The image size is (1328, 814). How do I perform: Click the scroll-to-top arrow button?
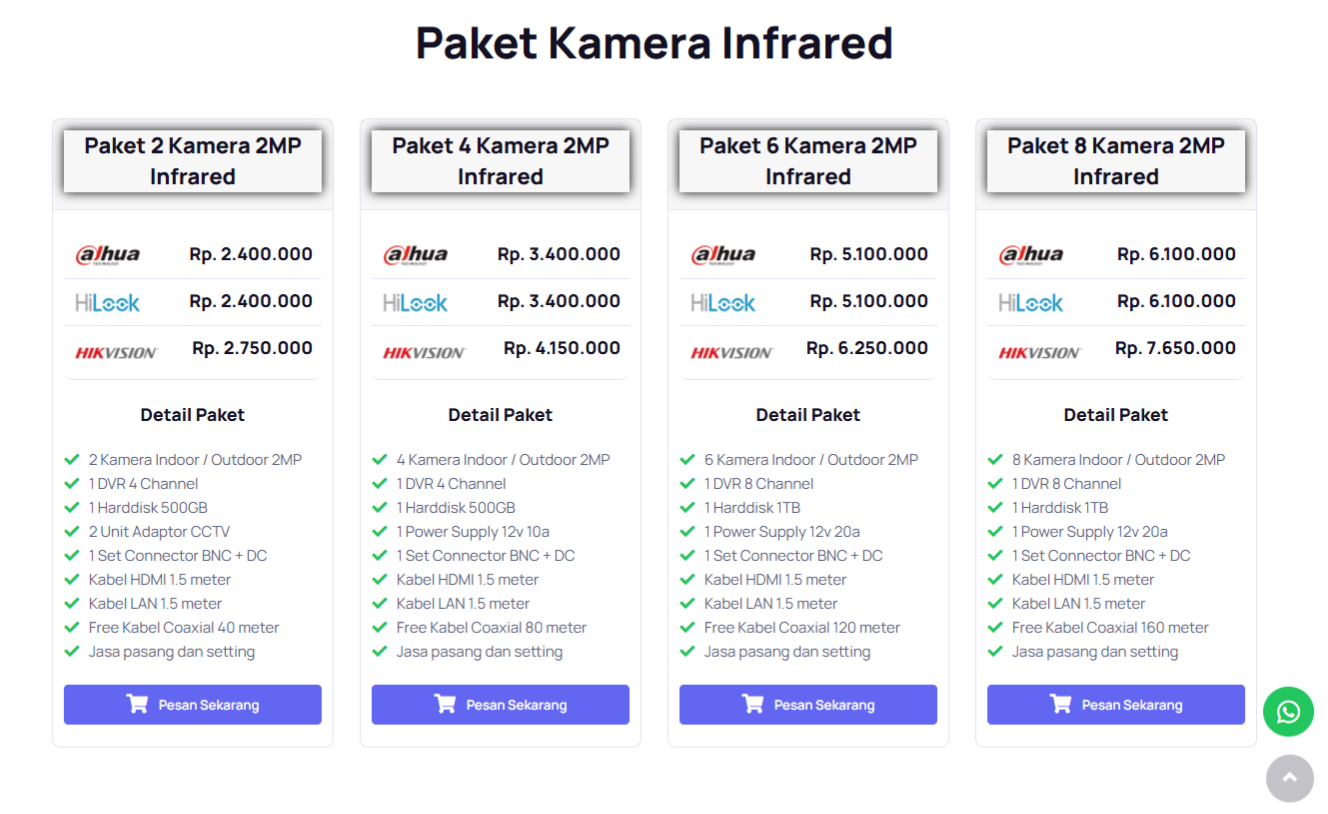tap(1289, 778)
